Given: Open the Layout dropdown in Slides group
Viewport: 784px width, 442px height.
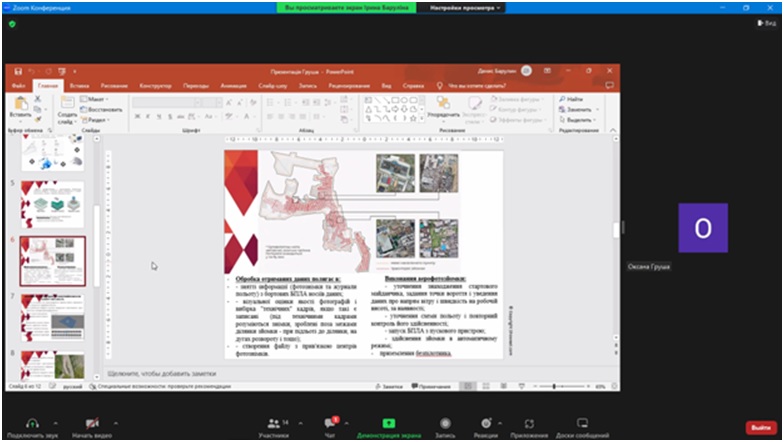Looking at the screenshot, I should pyautogui.click(x=94, y=99).
